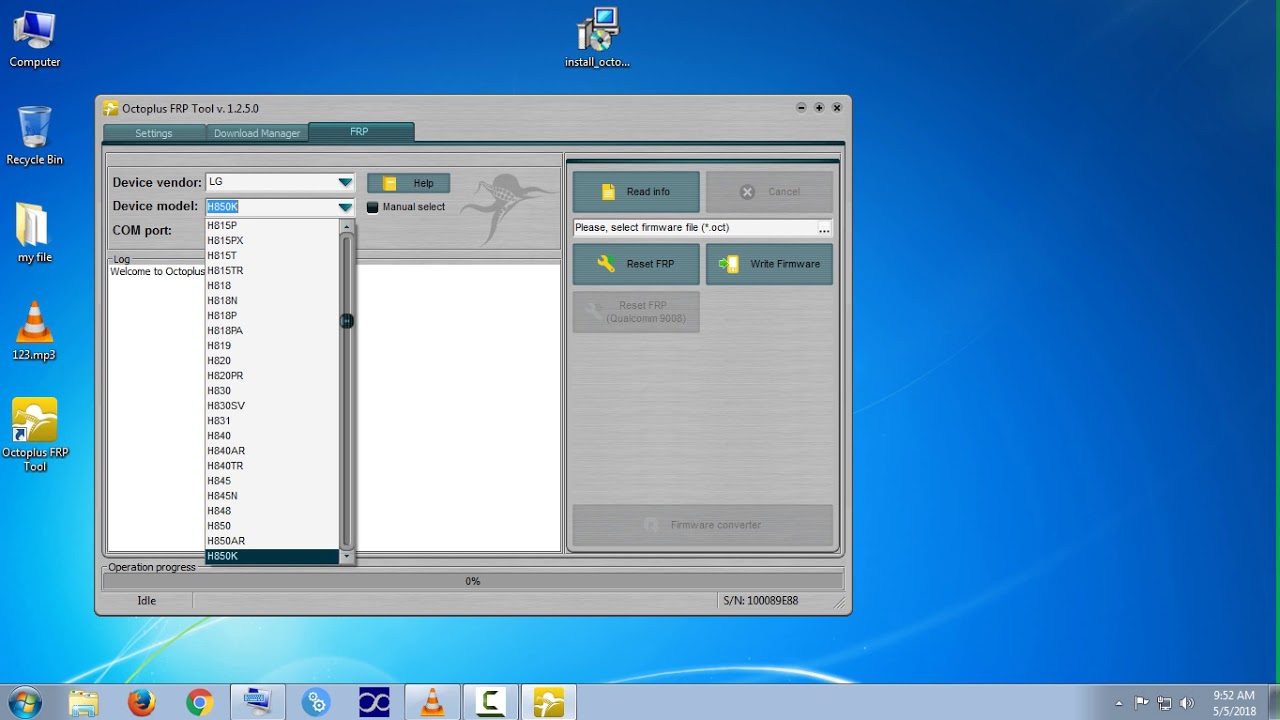Select the install_octo installer desktop icon
The height and width of the screenshot is (720, 1280).
pos(597,39)
